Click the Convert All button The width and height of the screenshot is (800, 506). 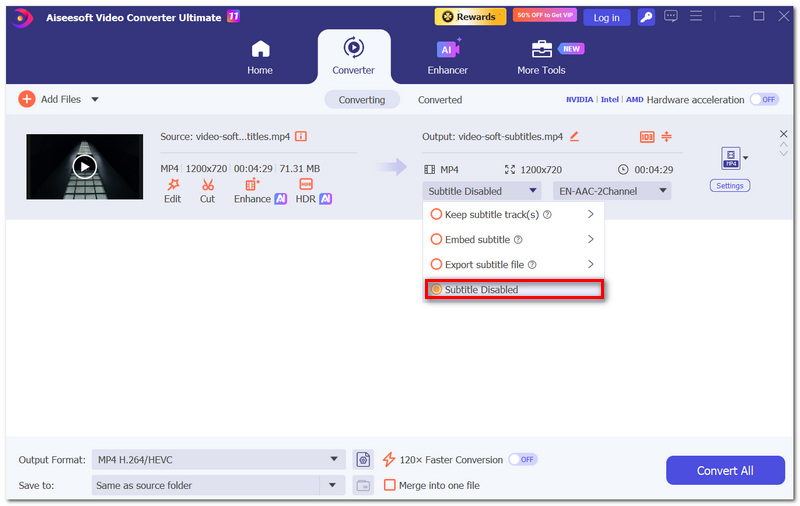point(725,470)
